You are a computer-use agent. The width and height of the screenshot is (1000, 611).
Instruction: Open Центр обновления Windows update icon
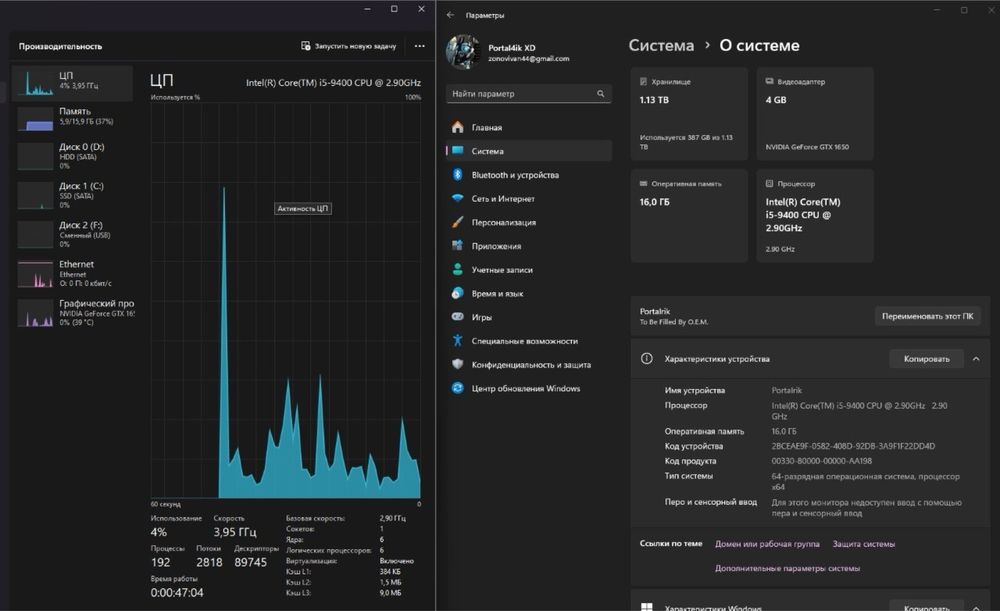tap(457, 388)
